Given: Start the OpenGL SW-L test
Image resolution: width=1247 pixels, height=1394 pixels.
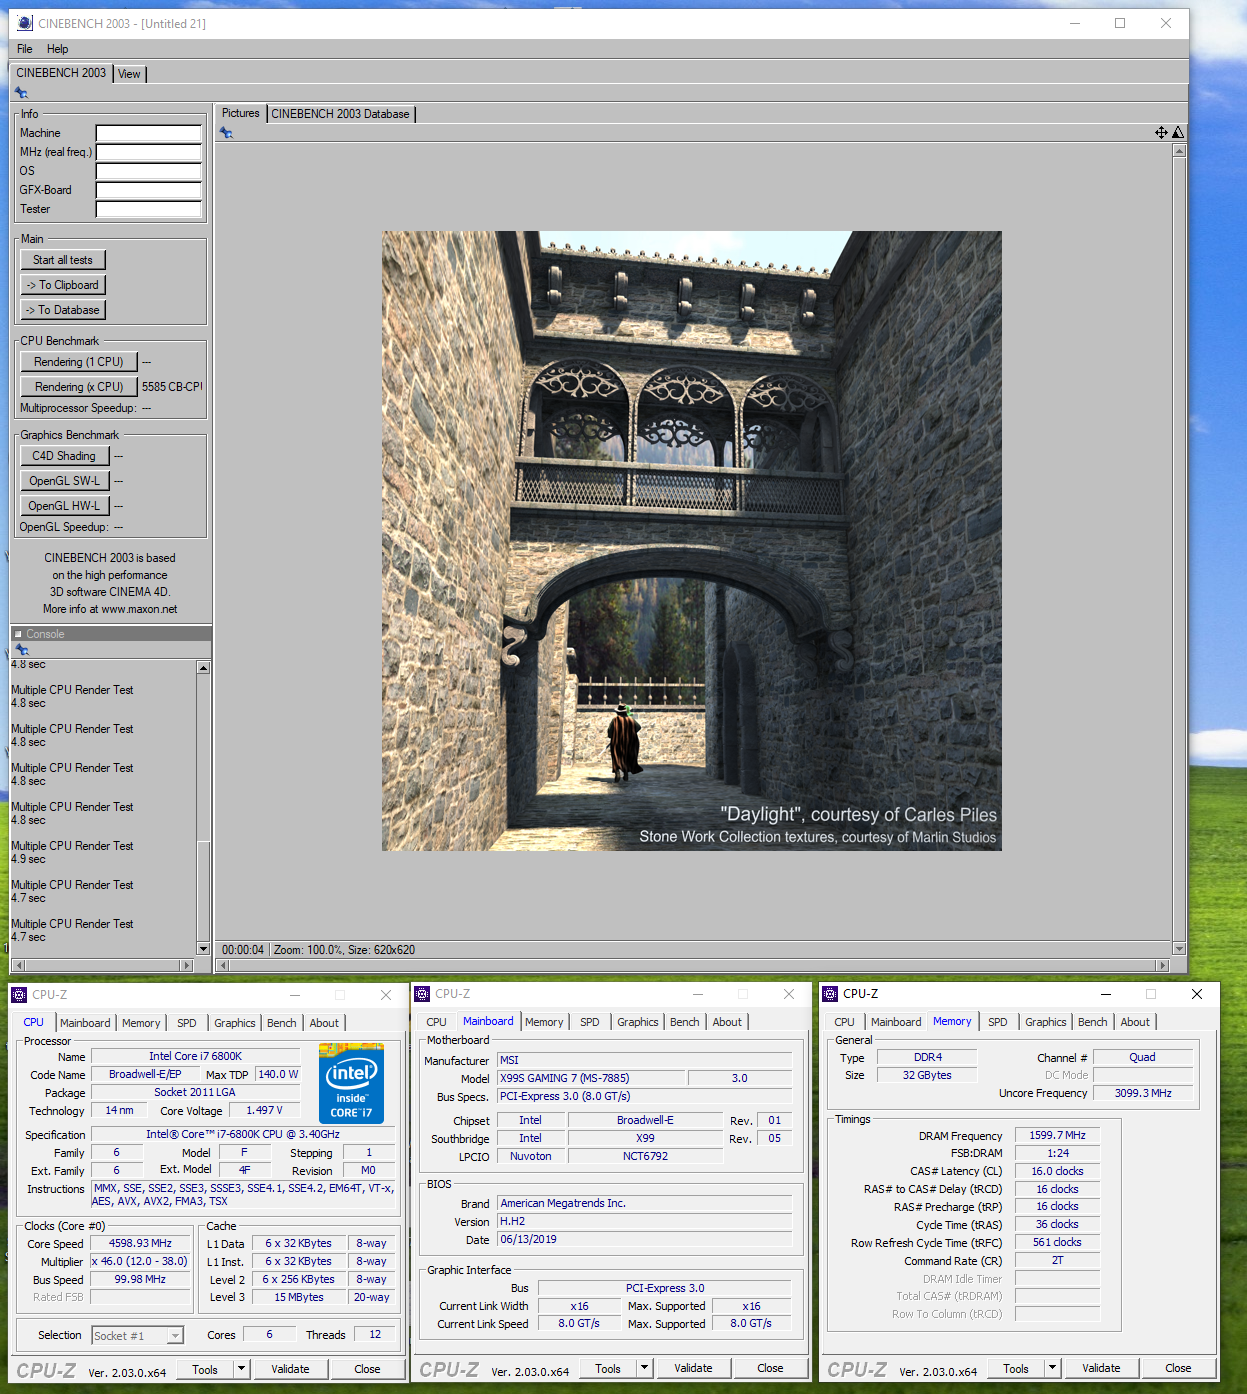Looking at the screenshot, I should tap(64, 481).
